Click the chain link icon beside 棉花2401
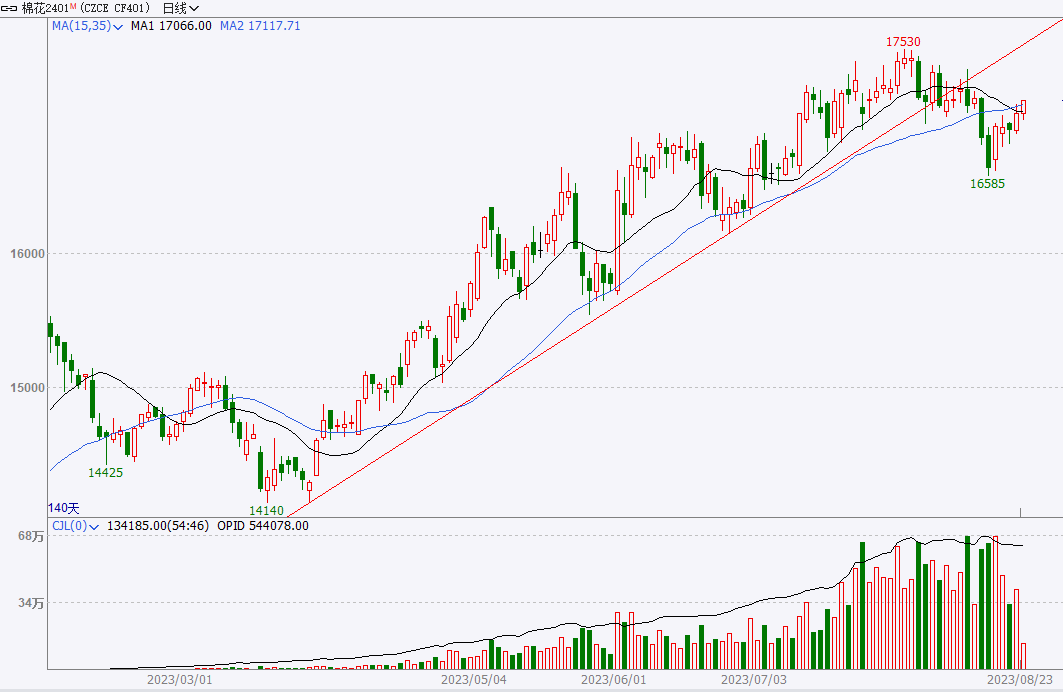Screen dimensions: 1063x692 coord(10,8)
